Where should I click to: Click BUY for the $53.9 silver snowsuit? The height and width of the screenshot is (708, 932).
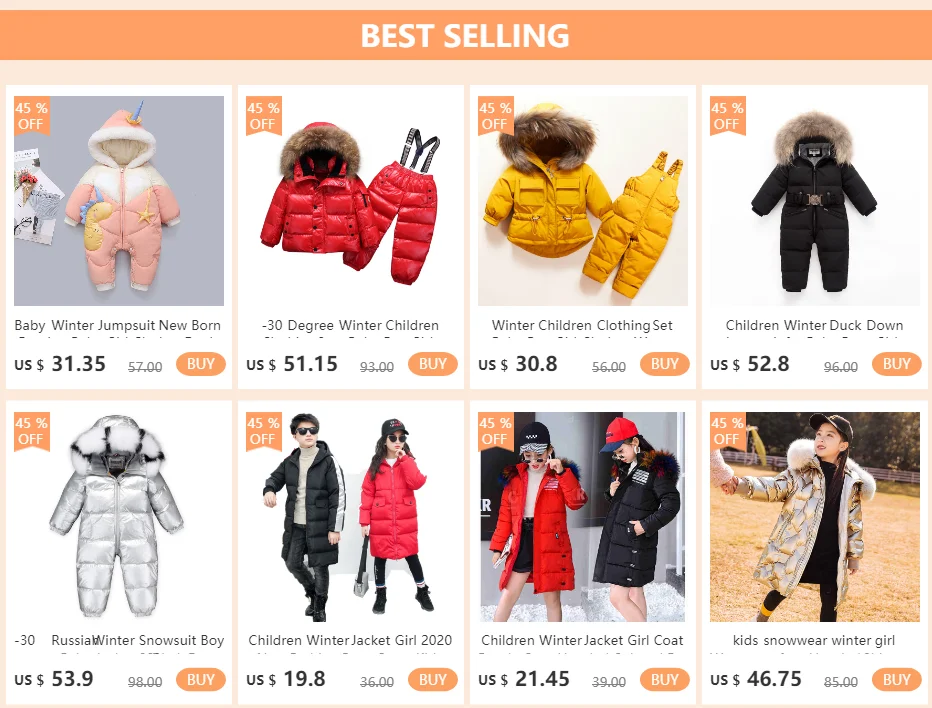click(x=200, y=679)
